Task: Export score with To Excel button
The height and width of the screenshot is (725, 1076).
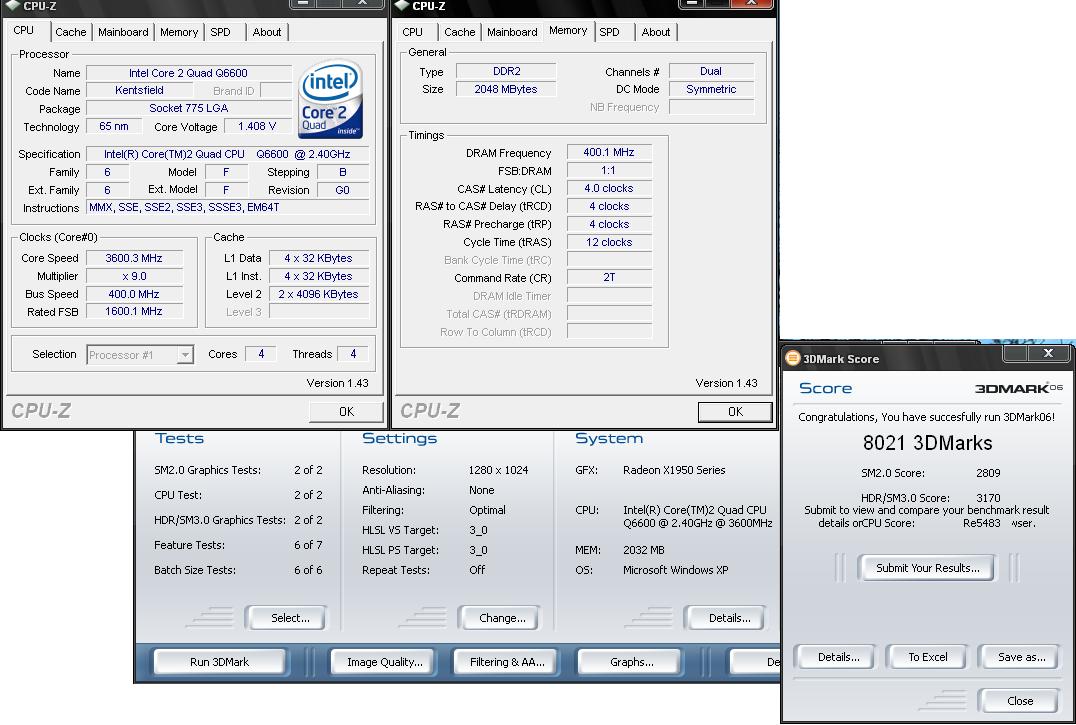Action: pos(928,657)
